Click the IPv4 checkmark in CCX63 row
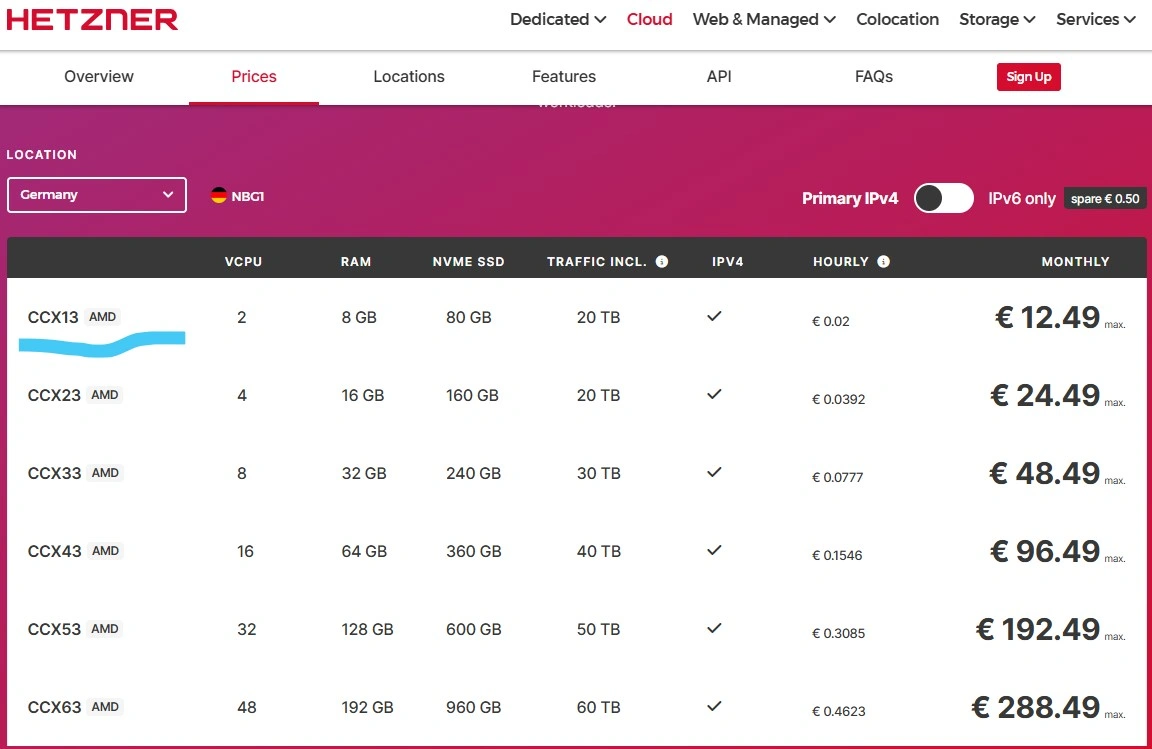The width and height of the screenshot is (1152, 749). [x=714, y=706]
